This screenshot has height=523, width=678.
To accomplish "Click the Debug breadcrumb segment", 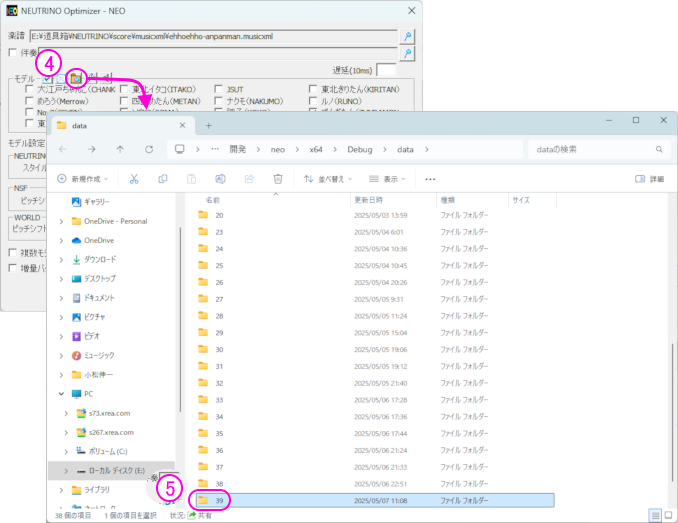I will (360, 150).
